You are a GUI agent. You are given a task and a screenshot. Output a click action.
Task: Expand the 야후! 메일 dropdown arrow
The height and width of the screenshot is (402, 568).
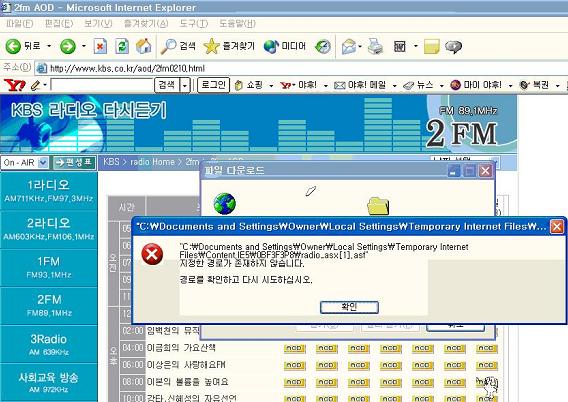pos(394,86)
